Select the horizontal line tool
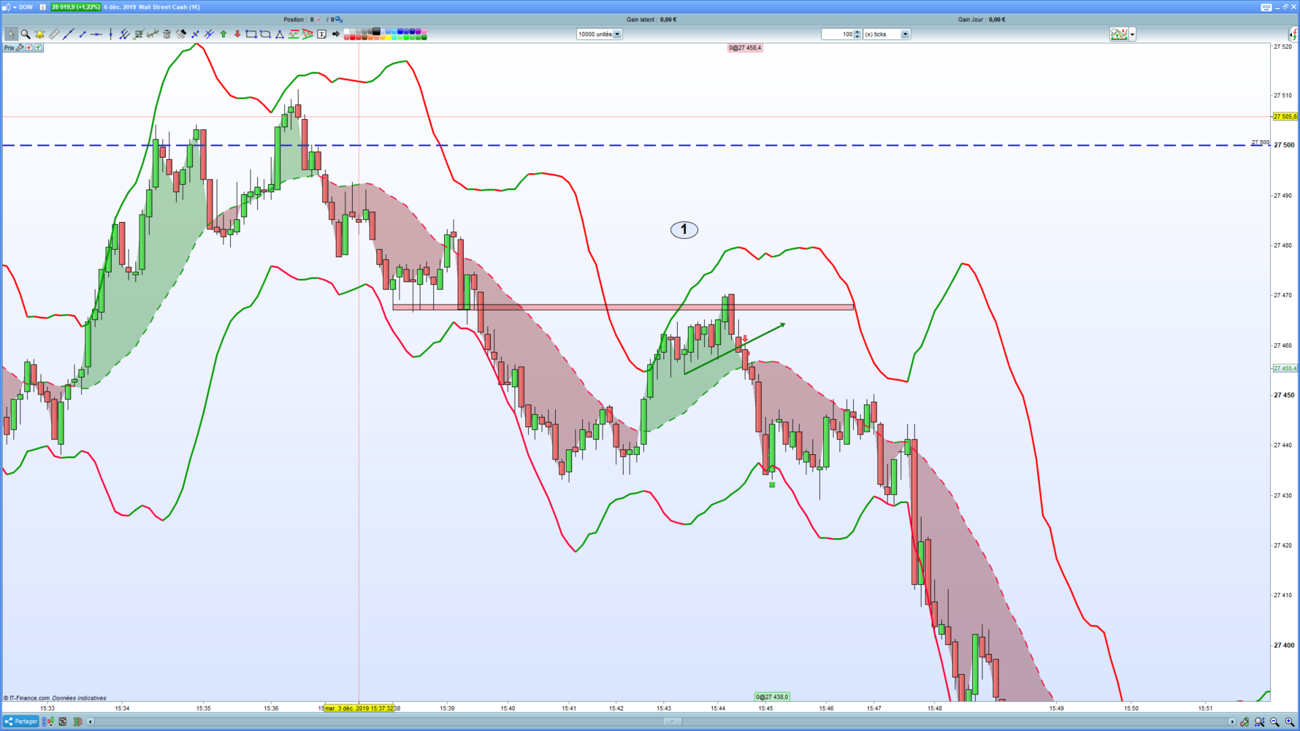Viewport: 1300px width, 731px height. tap(96, 34)
